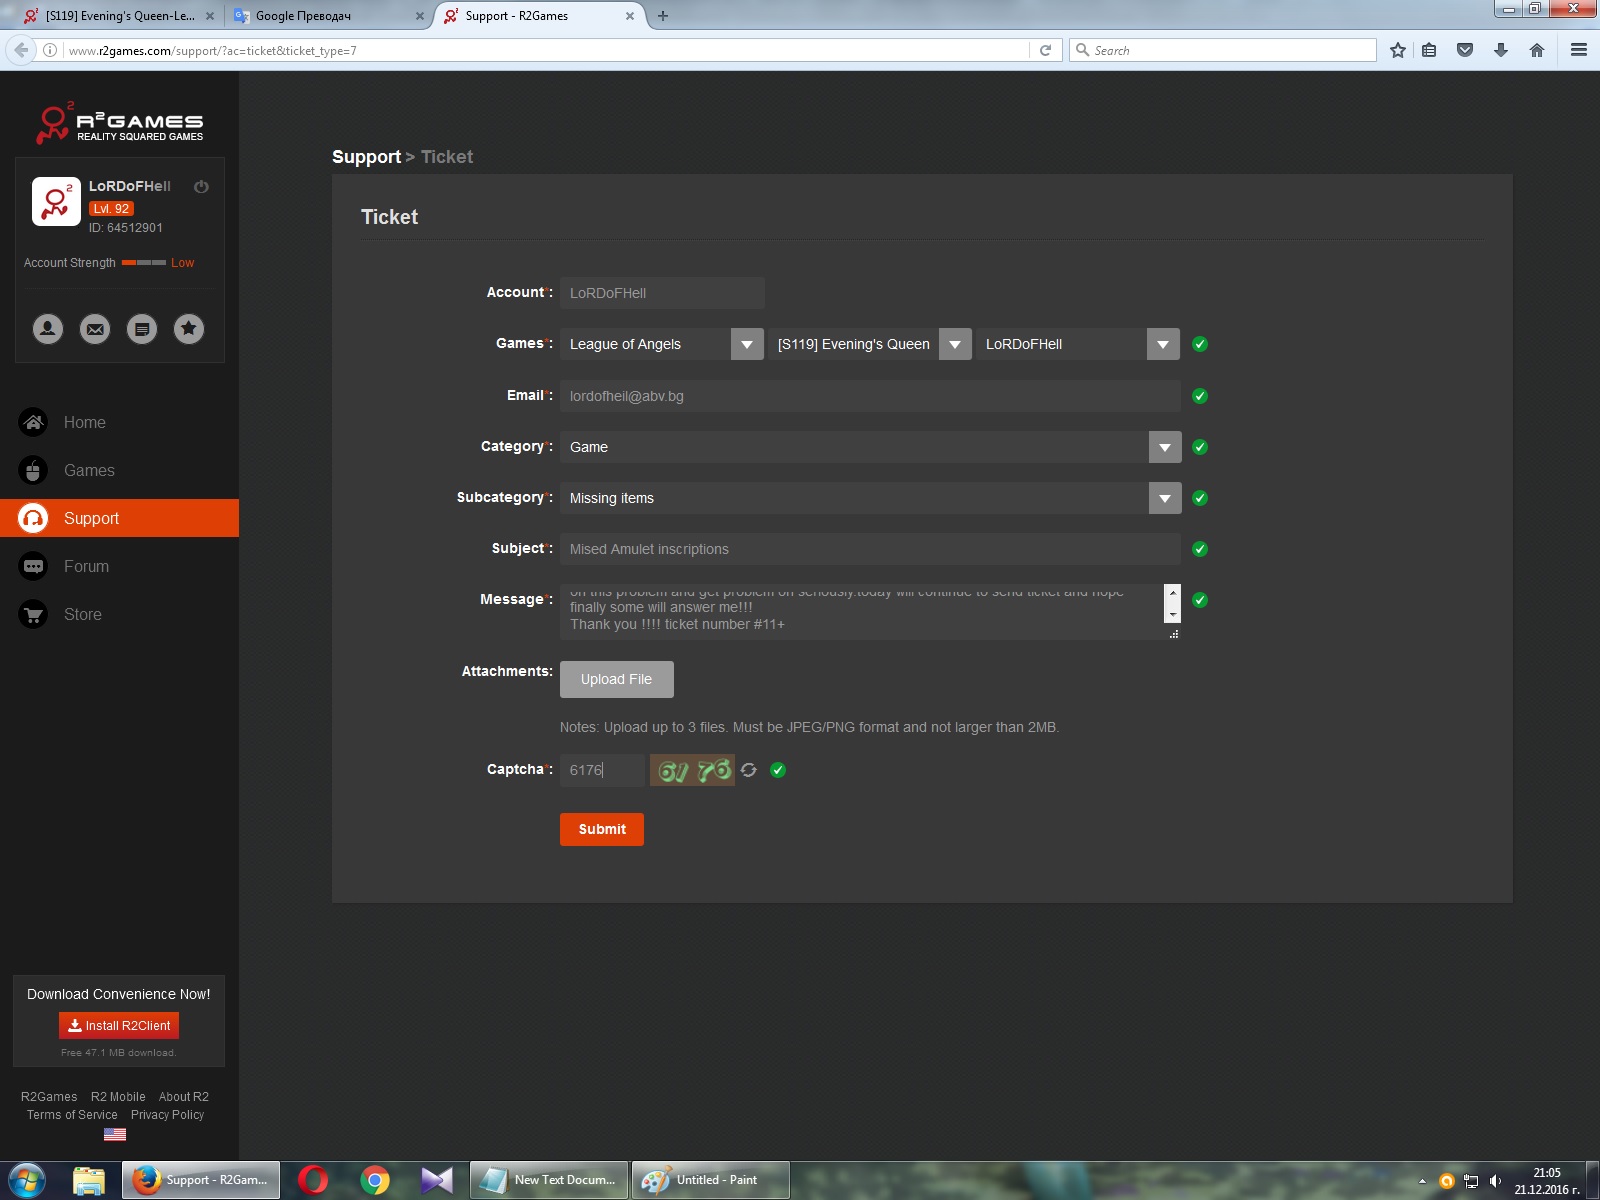Open Firefox hamburger menu
The width and height of the screenshot is (1600, 1200).
(1579, 50)
